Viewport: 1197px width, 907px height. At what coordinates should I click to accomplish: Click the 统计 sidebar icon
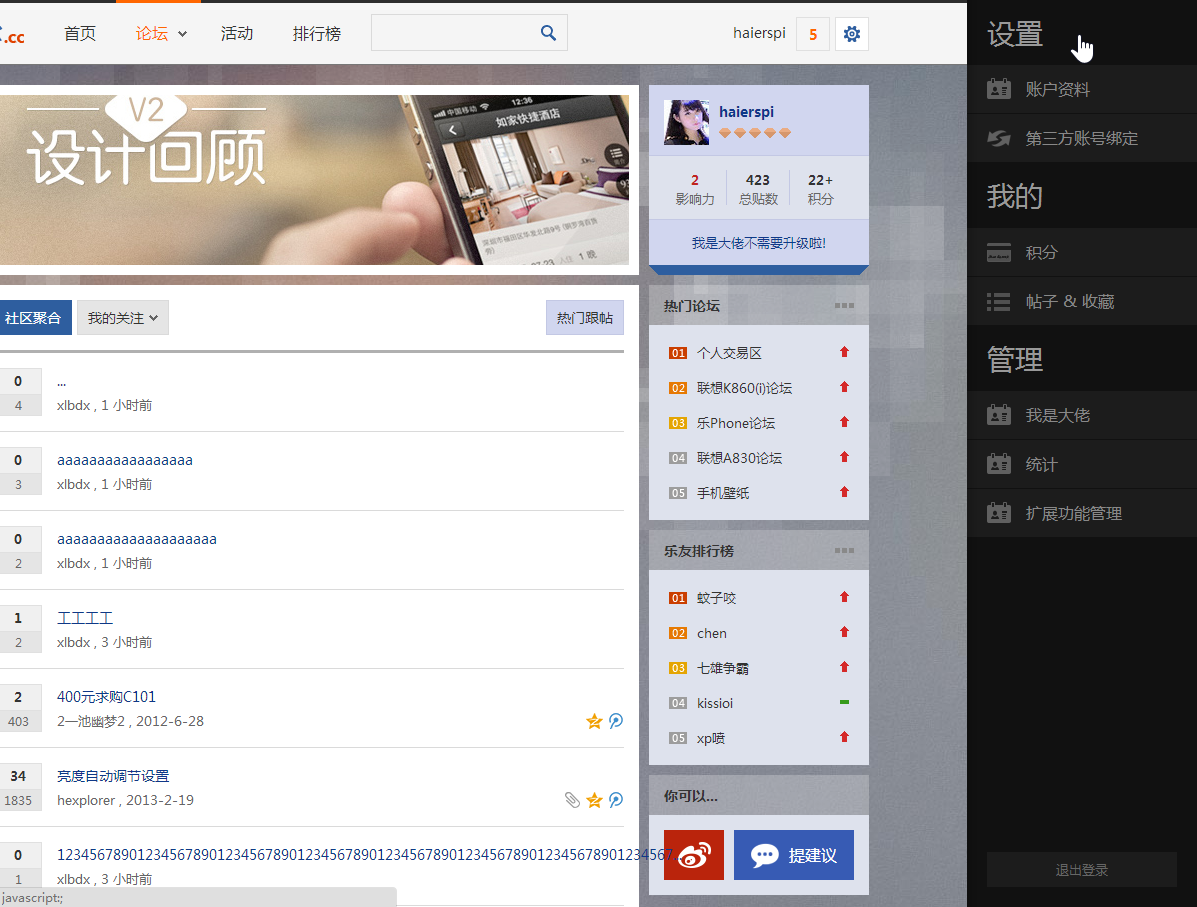999,464
